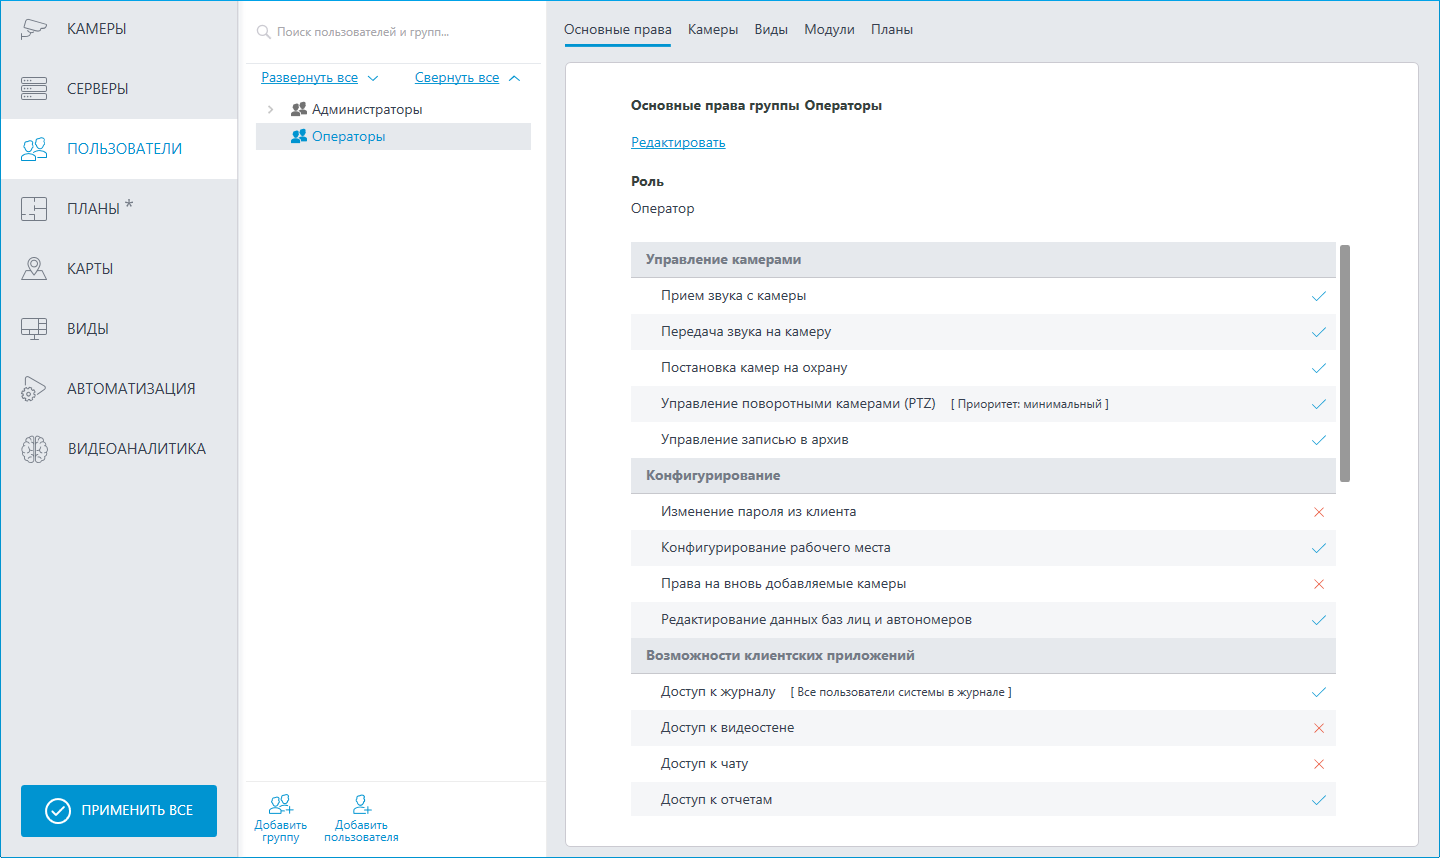Image resolution: width=1440 pixels, height=858 pixels.
Task: Click the Конфигурирование section header
Action: (x=983, y=476)
